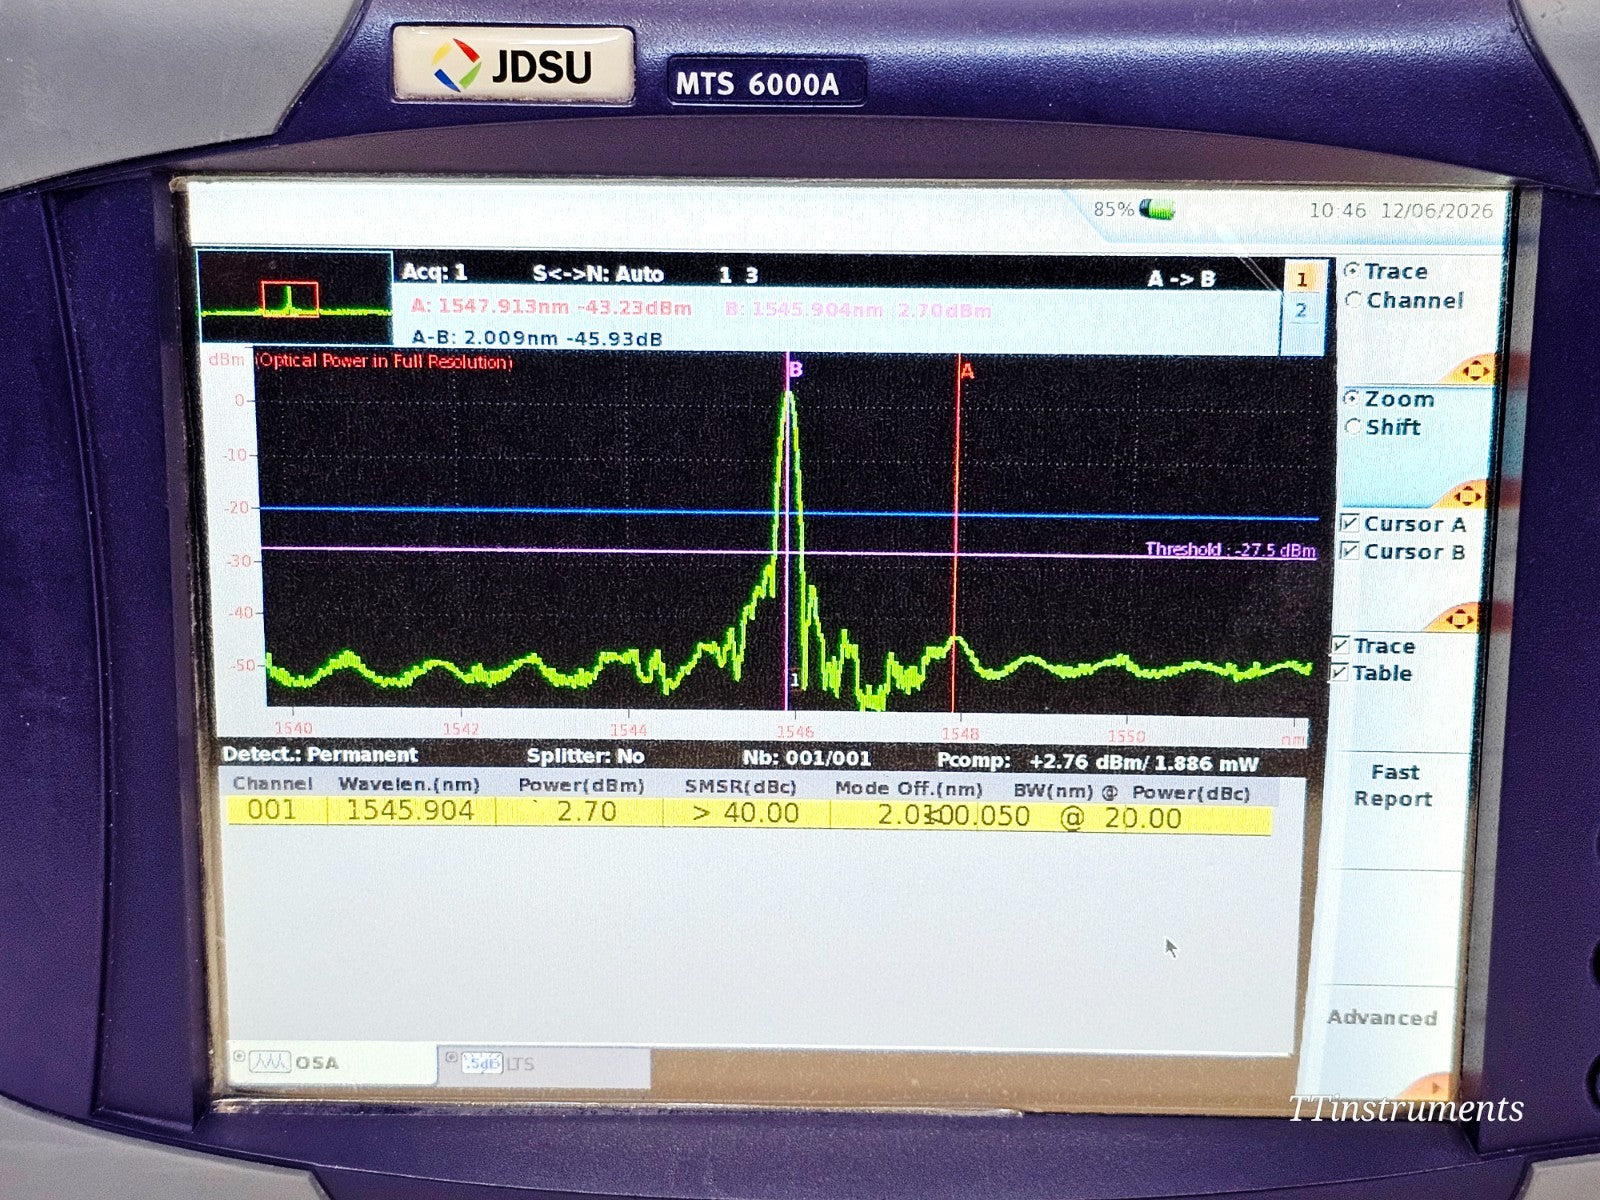The width and height of the screenshot is (1600, 1200).
Task: Select trace number 2 box
Action: point(1301,310)
